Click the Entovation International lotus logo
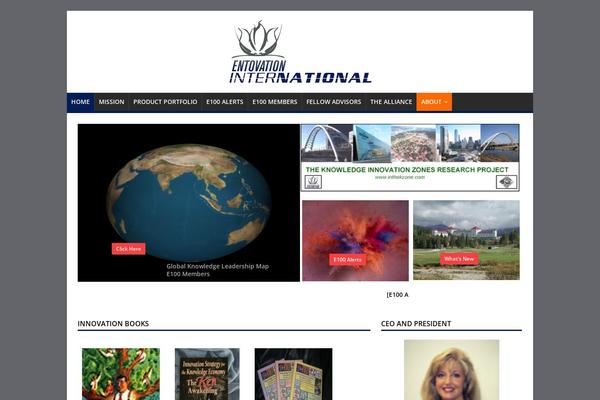This screenshot has width=600, height=400. (300, 52)
